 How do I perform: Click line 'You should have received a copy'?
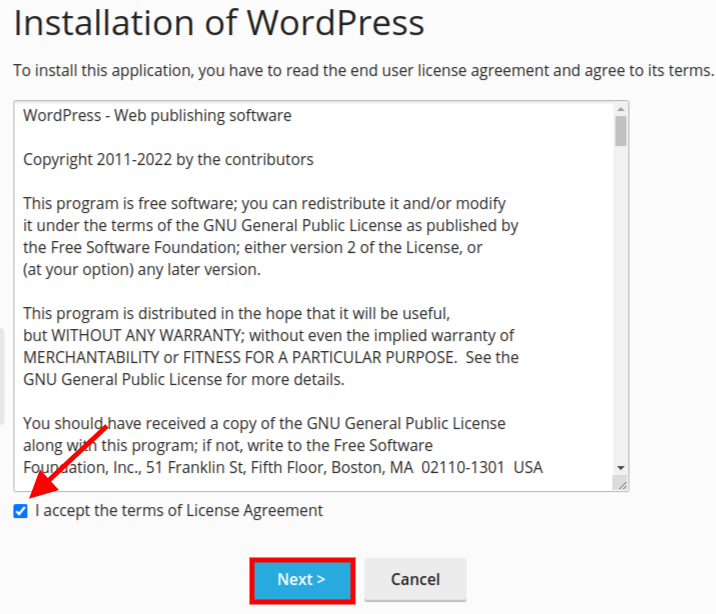click(x=264, y=424)
